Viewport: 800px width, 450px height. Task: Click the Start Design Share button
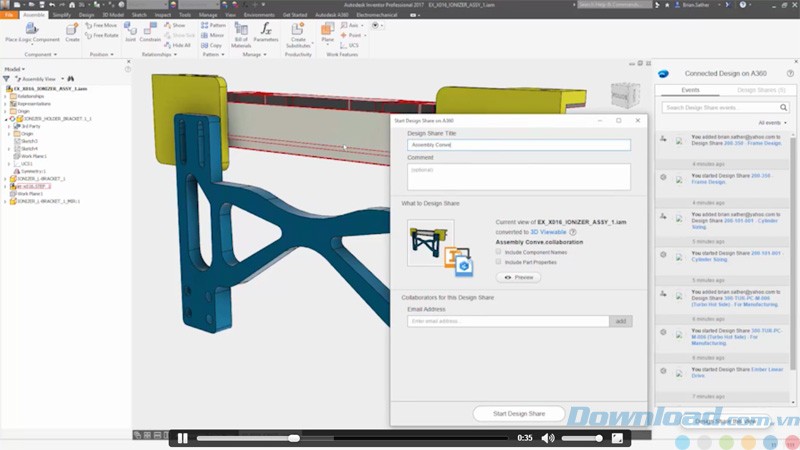[x=518, y=413]
